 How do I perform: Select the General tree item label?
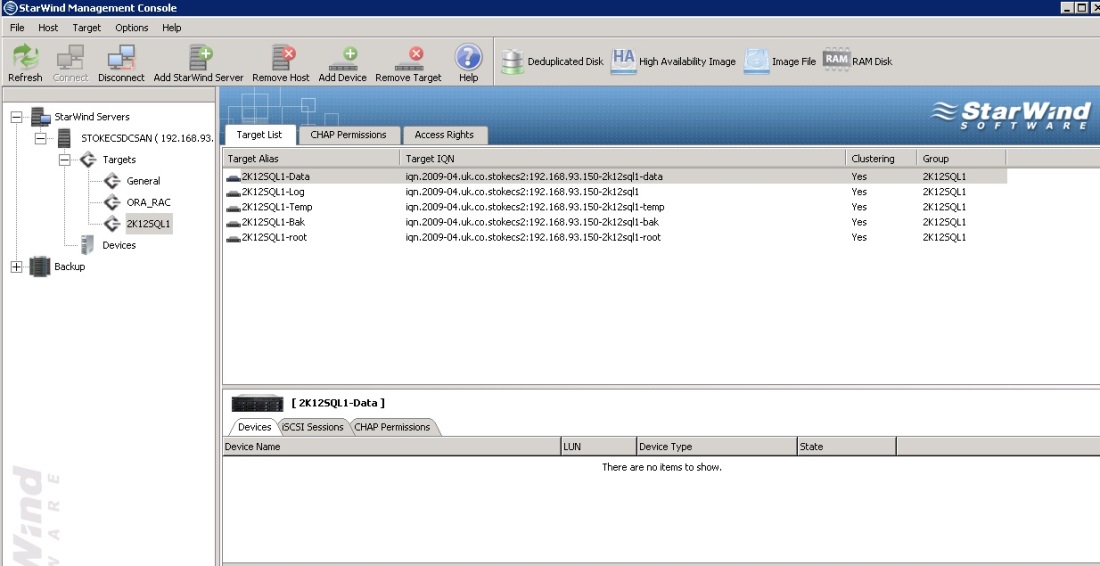point(144,181)
